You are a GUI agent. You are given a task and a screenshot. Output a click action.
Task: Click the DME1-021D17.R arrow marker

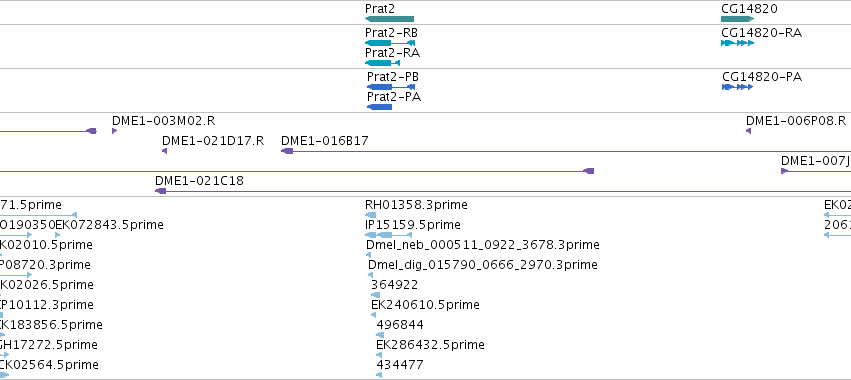(164, 151)
